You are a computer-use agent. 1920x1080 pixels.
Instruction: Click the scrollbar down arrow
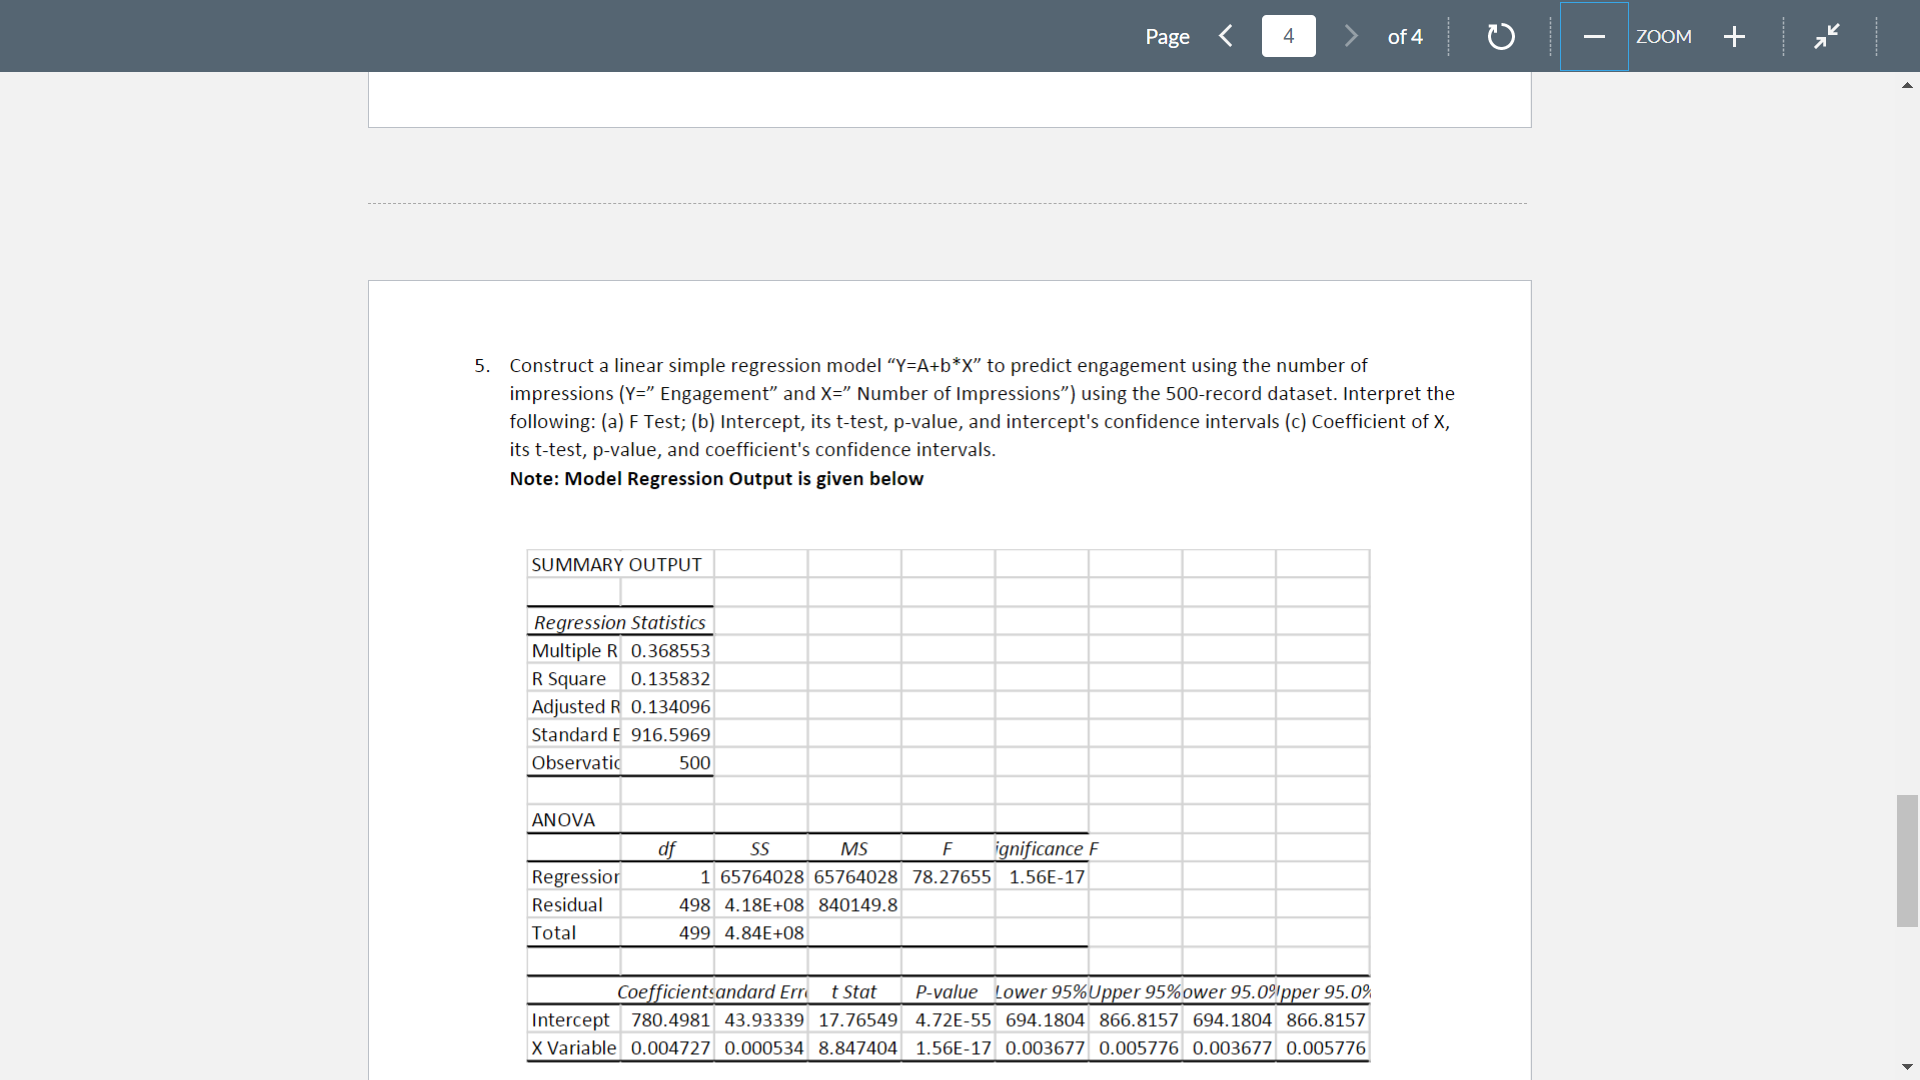1907,1066
